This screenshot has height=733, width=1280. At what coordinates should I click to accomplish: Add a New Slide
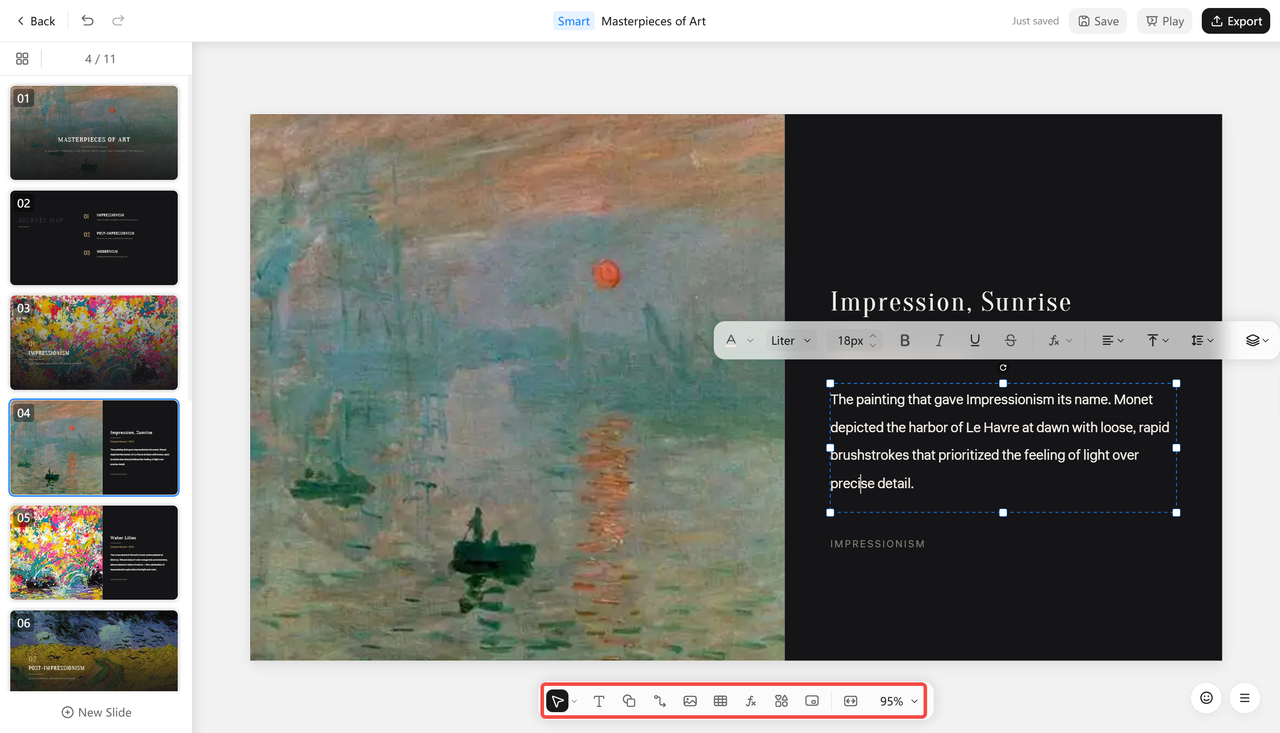(96, 712)
